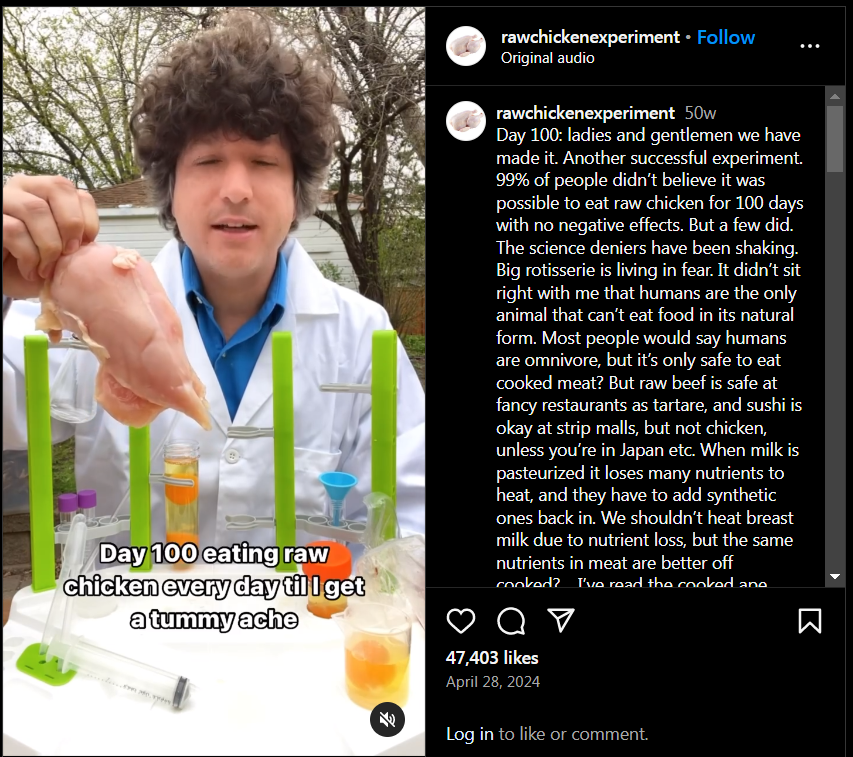Click the caption scrollbar up arrow
This screenshot has height=757, width=853.
[x=835, y=96]
